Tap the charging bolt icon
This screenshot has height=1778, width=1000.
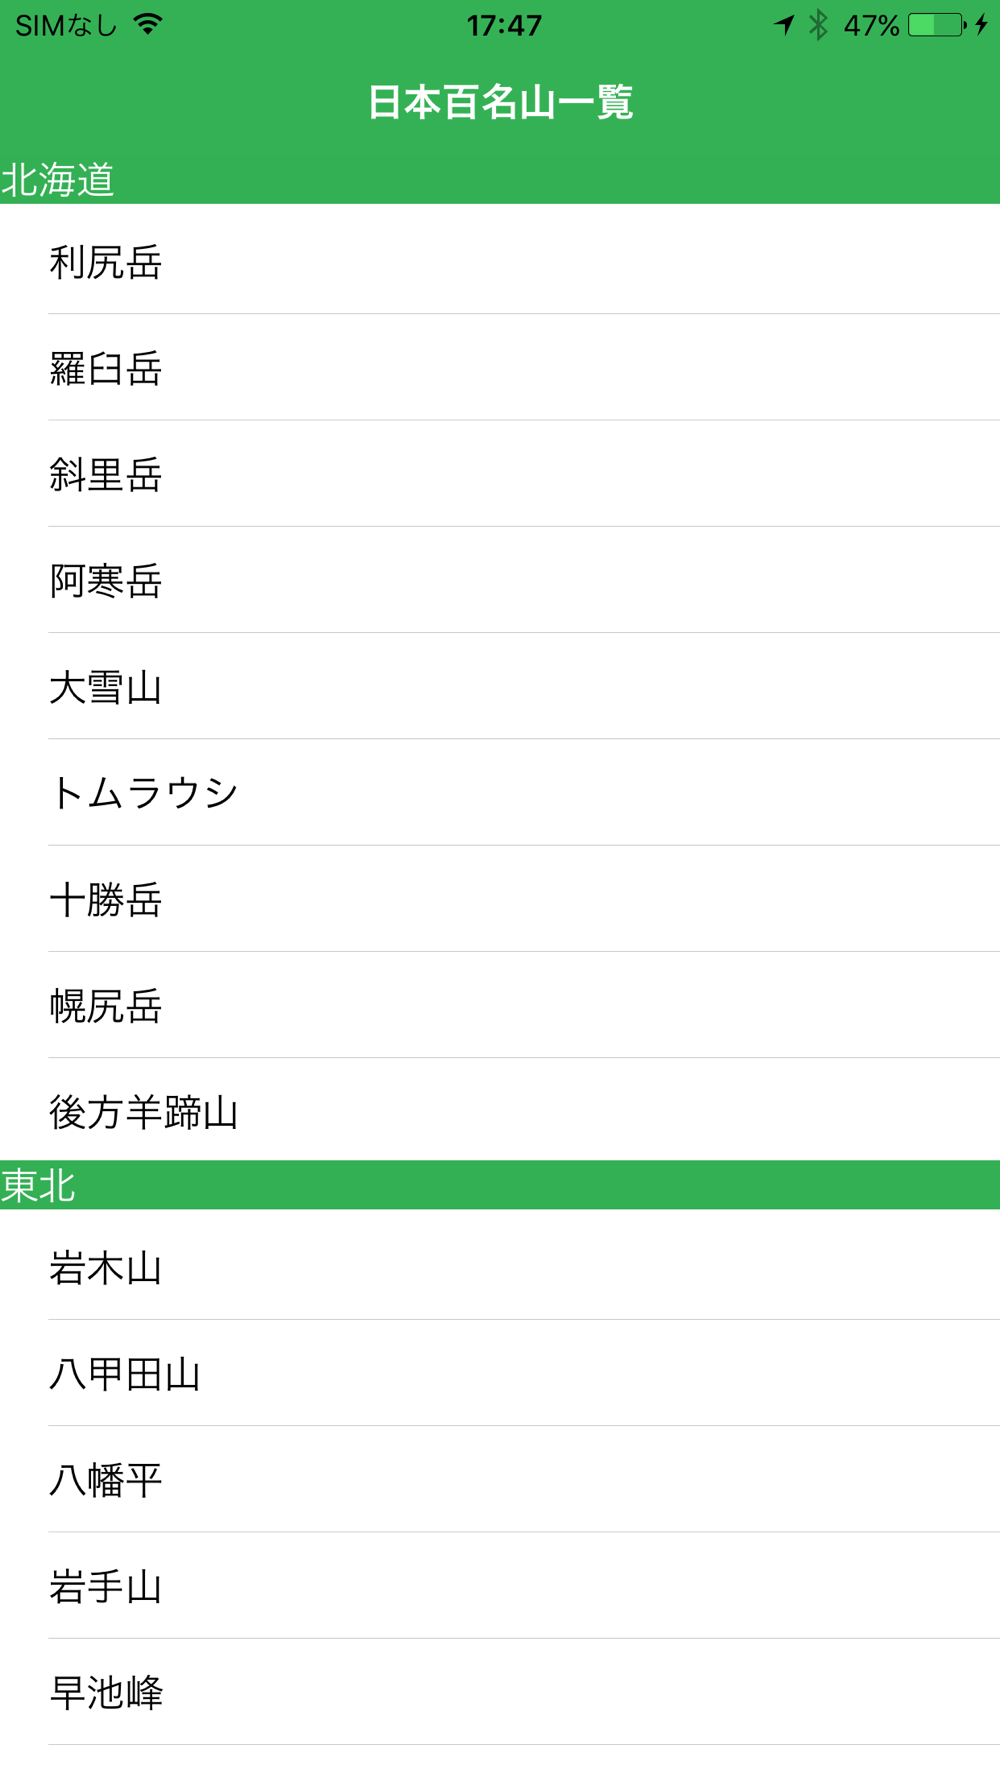[982, 25]
